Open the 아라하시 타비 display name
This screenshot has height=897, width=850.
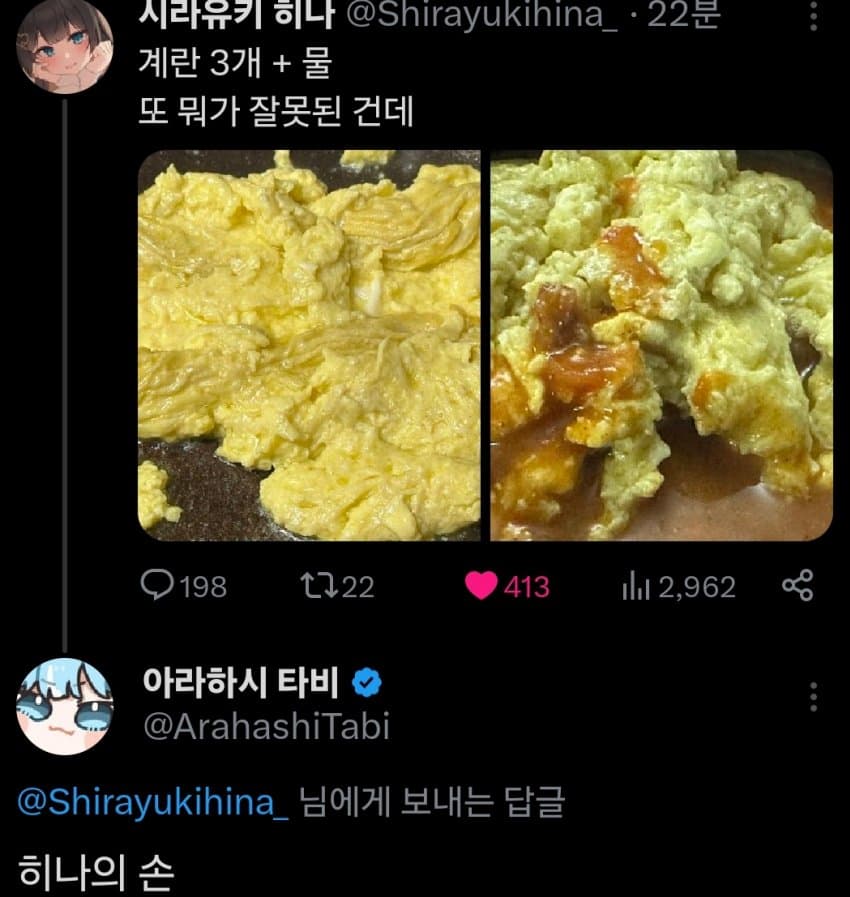tap(241, 682)
